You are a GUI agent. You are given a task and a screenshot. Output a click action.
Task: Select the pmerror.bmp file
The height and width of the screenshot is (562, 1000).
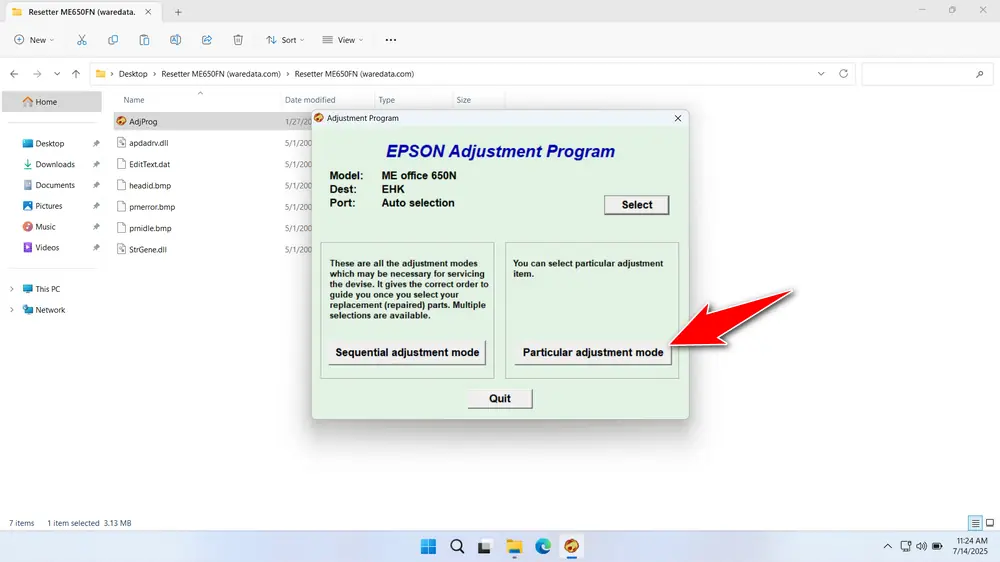point(152,207)
